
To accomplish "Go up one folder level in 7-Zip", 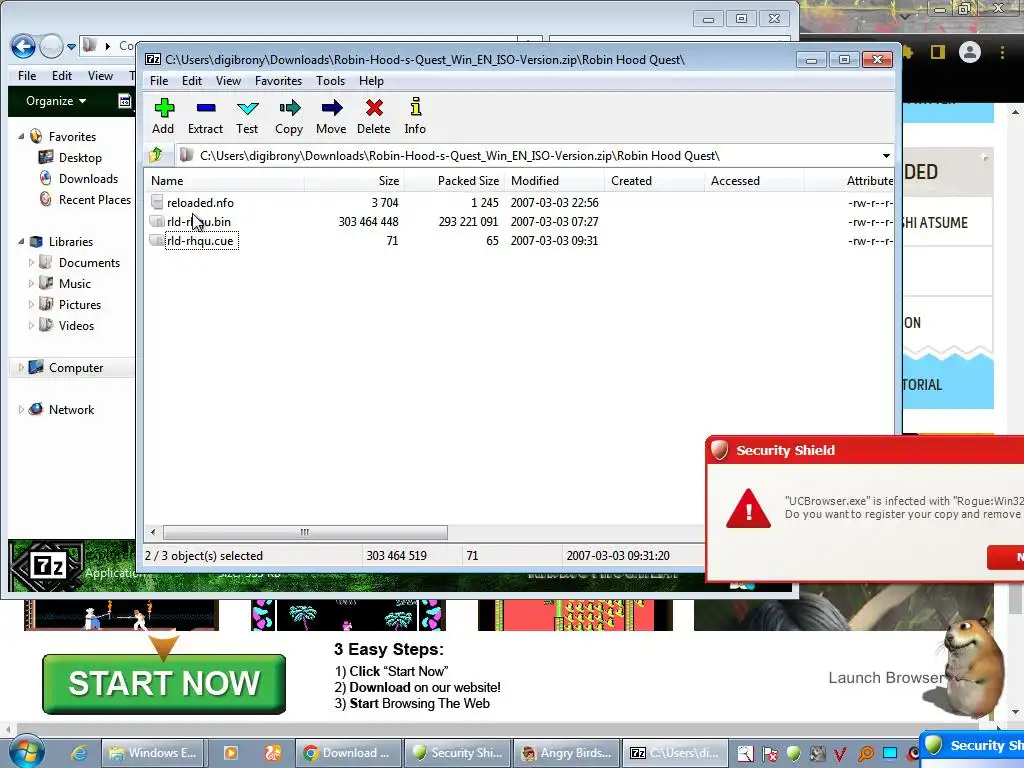I will click(156, 155).
